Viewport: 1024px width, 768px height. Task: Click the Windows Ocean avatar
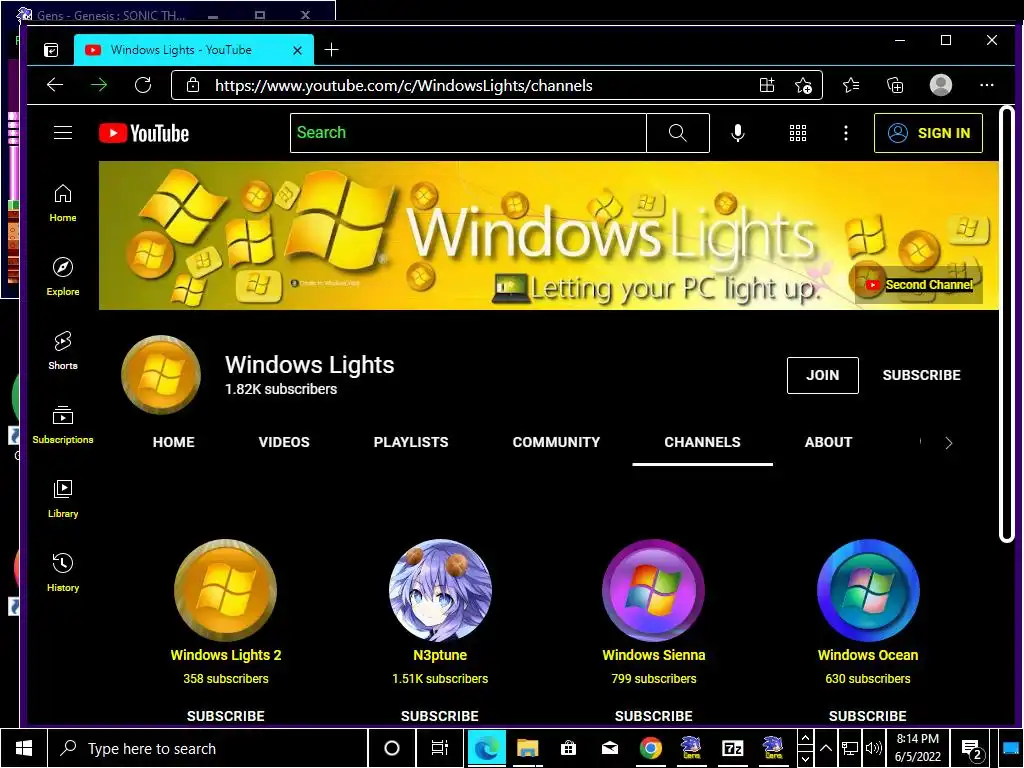click(x=868, y=590)
